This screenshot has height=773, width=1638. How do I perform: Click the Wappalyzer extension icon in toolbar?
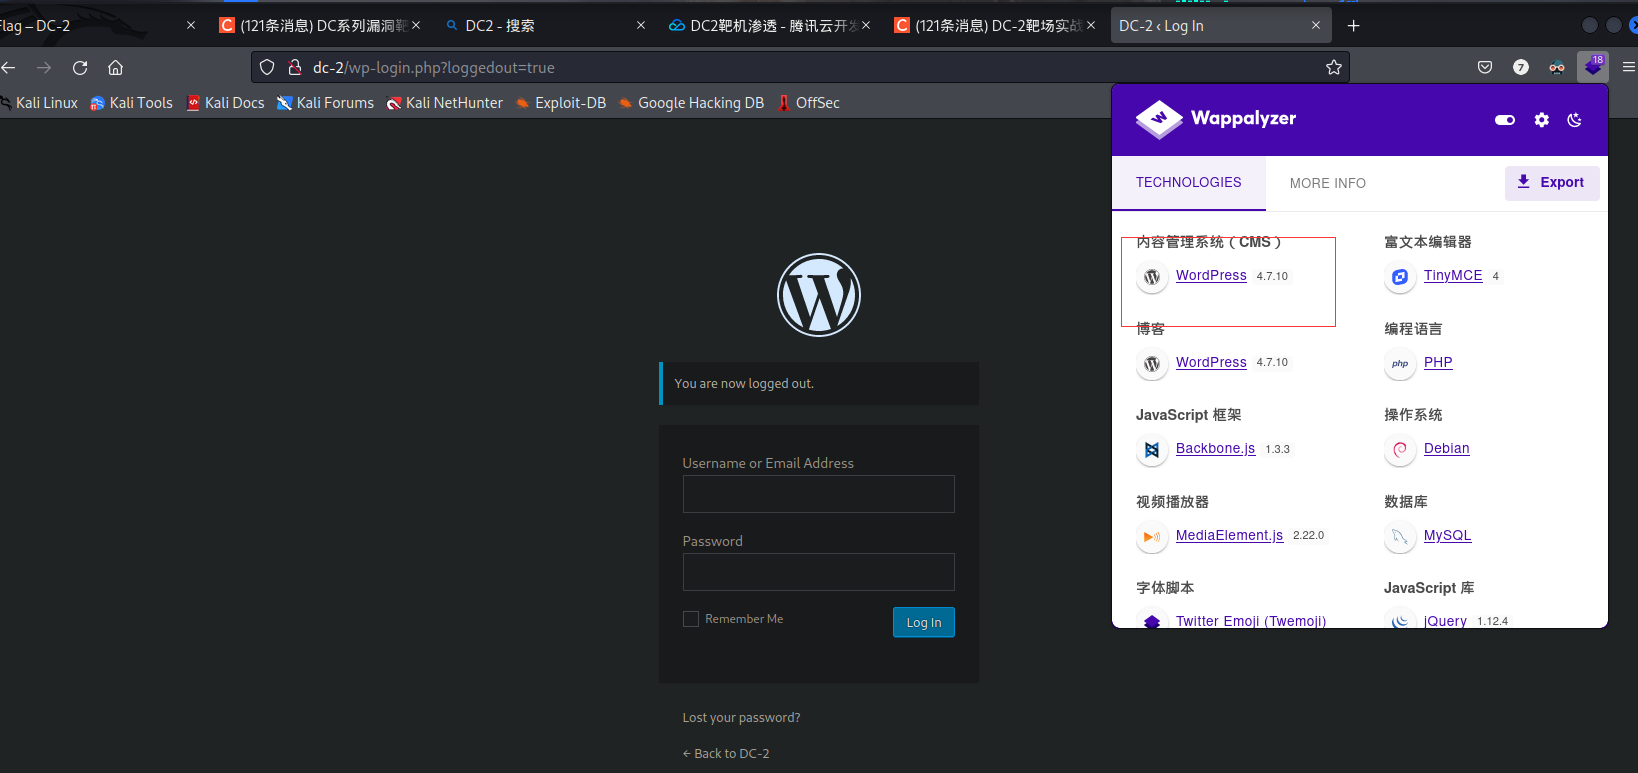[x=1592, y=67]
